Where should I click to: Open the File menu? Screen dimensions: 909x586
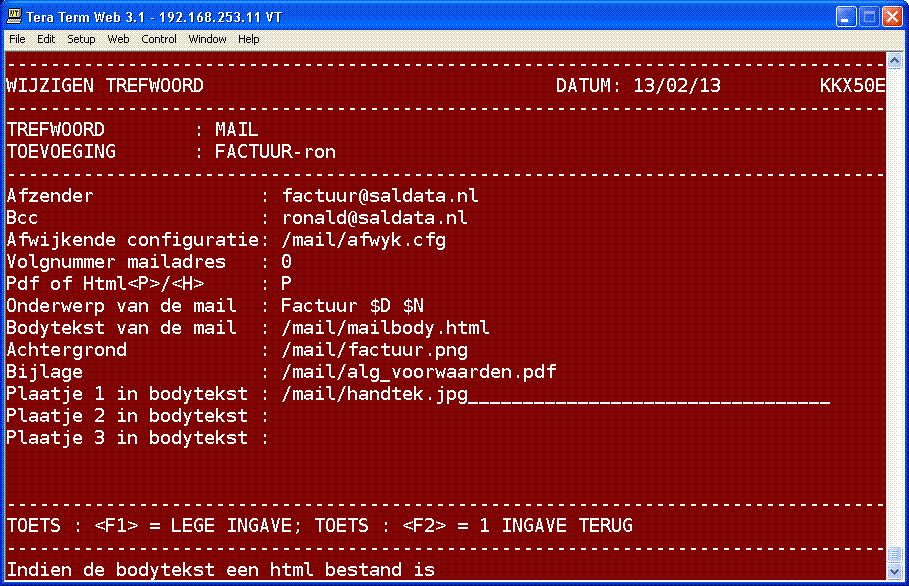[x=17, y=39]
